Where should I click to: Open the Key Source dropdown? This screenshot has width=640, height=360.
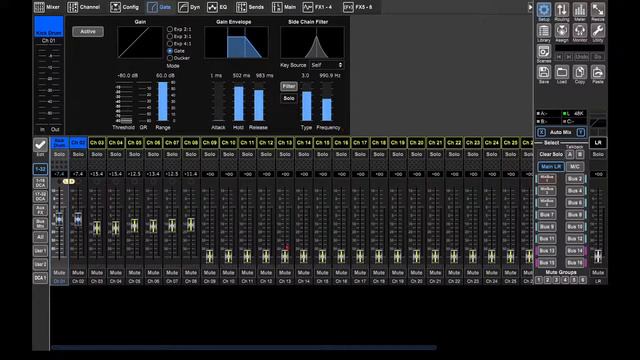click(x=327, y=65)
